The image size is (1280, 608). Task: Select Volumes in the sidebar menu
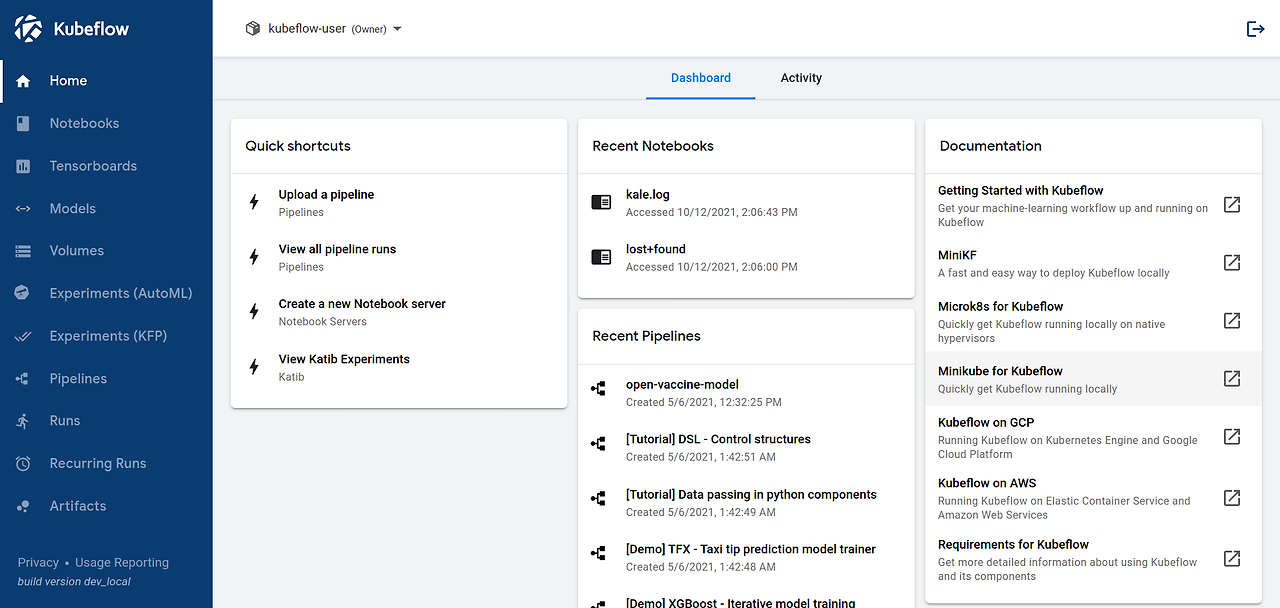[x=106, y=251]
